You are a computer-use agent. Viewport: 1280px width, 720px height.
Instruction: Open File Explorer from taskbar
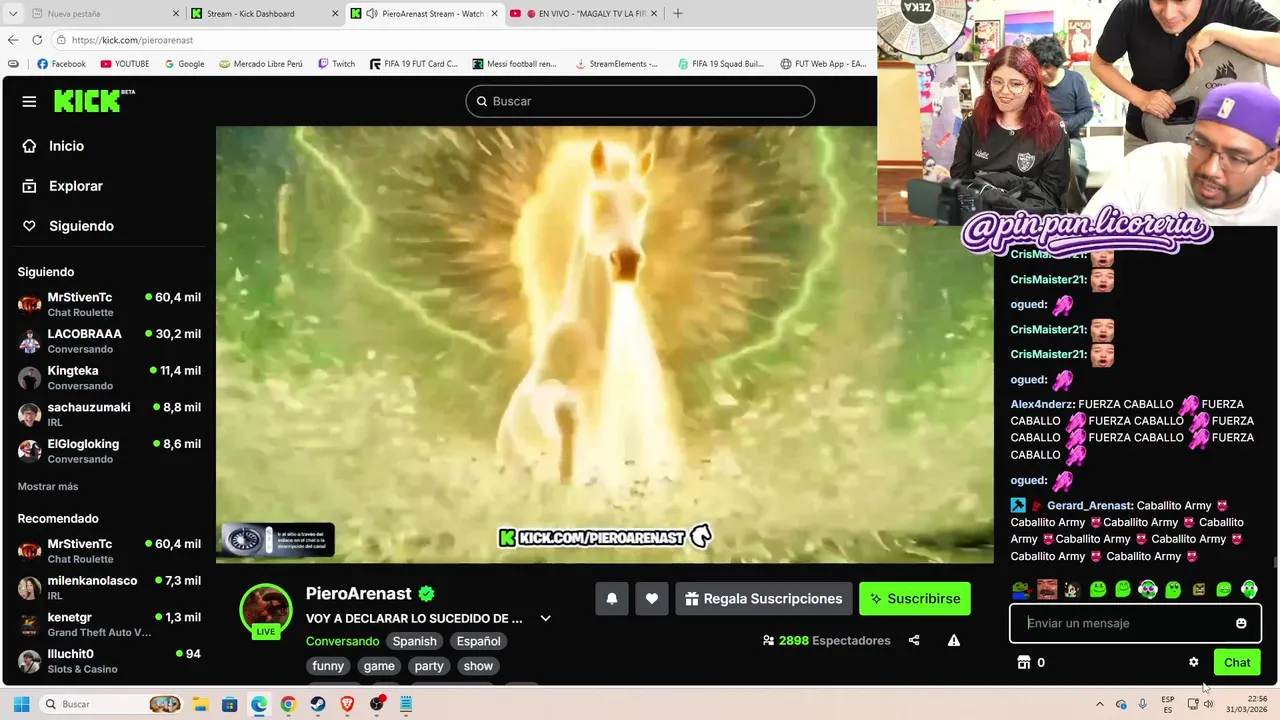200,704
